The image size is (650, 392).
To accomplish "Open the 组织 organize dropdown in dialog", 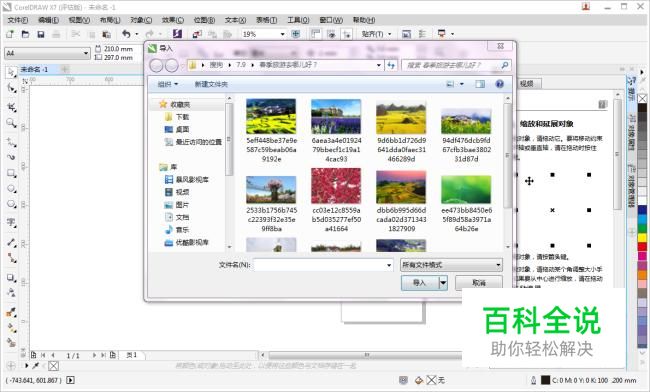I will [x=168, y=84].
